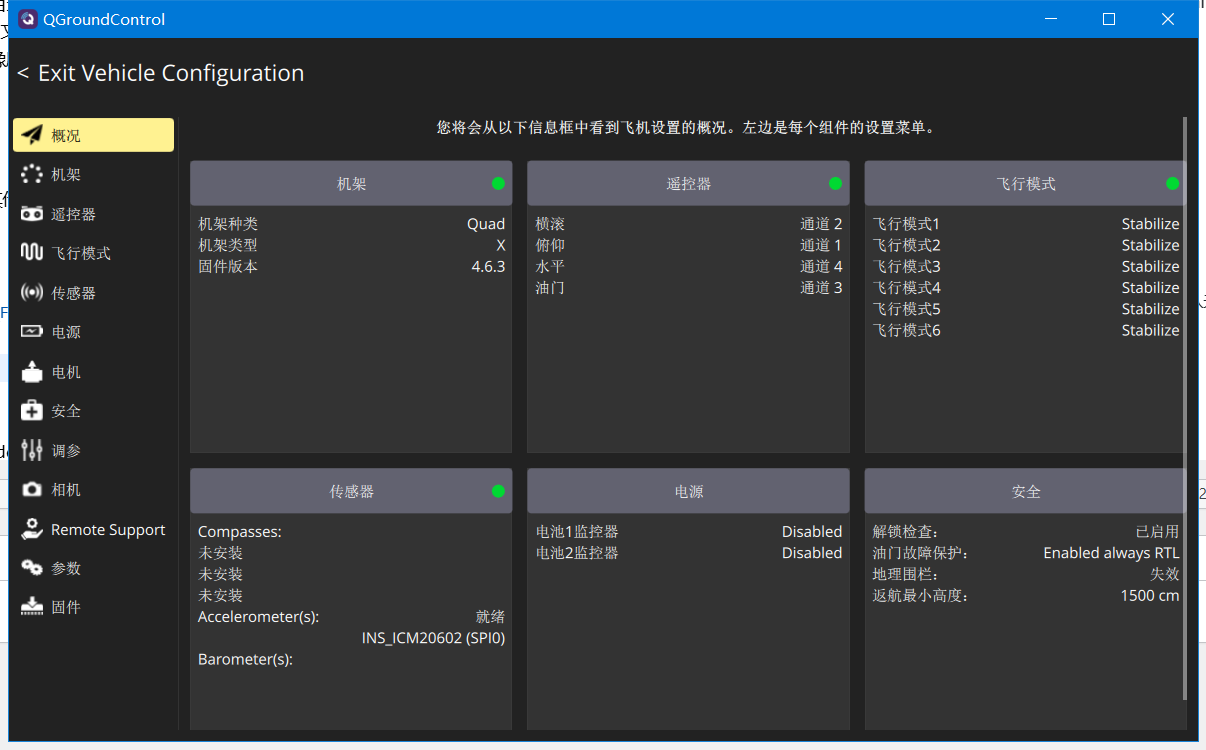Click the 传感器 sensors icon in sidebar
Image resolution: width=1206 pixels, height=750 pixels.
tap(32, 293)
